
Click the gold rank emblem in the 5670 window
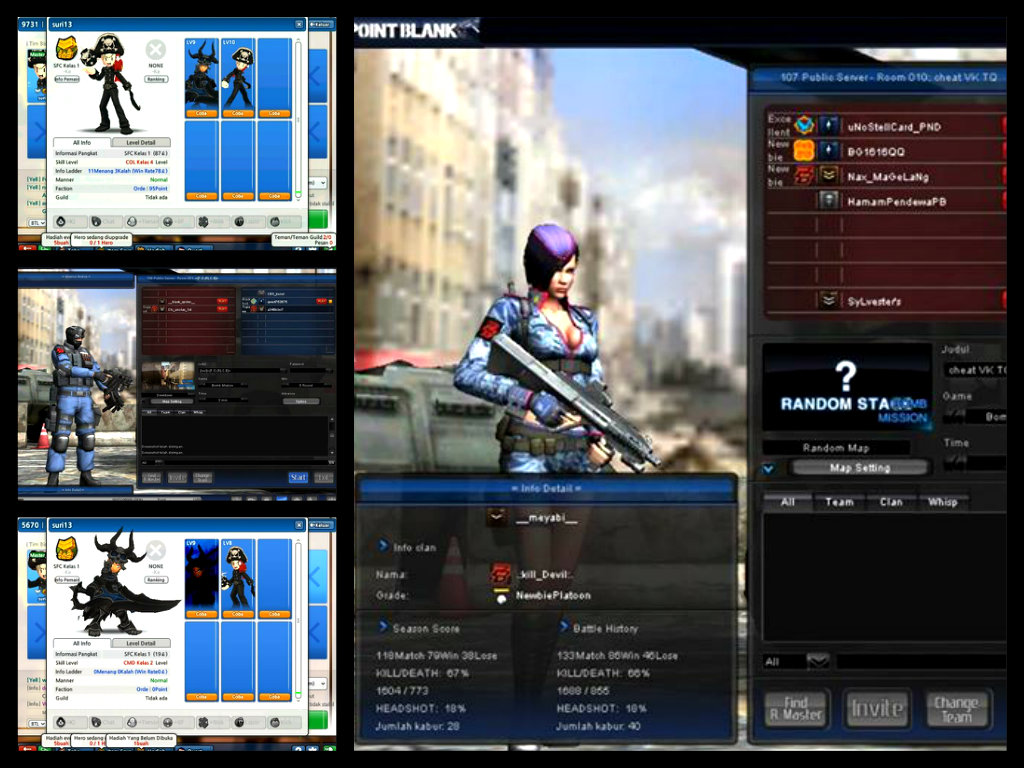(x=66, y=549)
